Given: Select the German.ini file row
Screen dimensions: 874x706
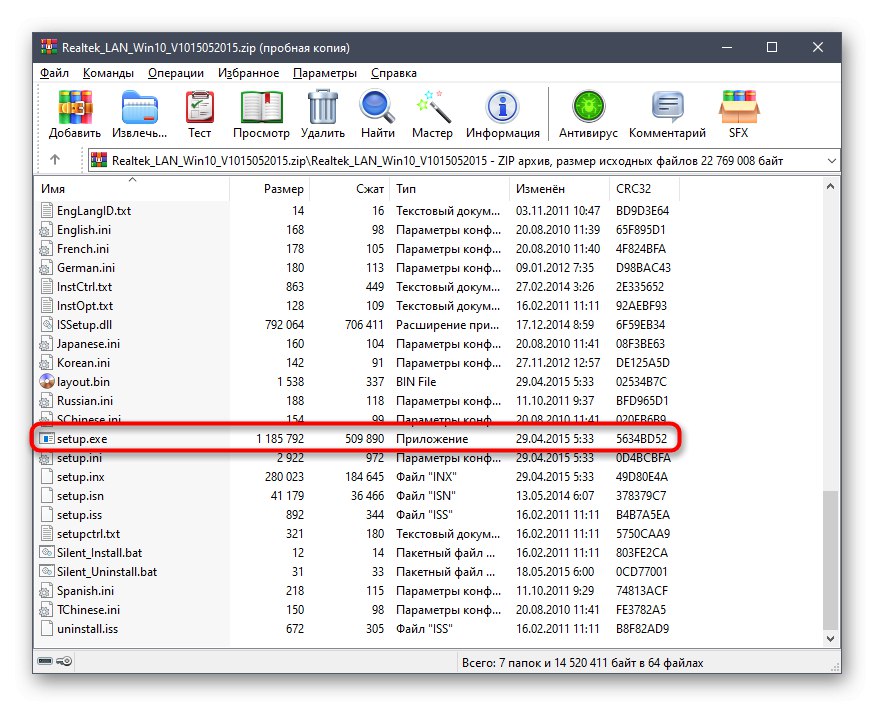Looking at the screenshot, I should (357, 268).
